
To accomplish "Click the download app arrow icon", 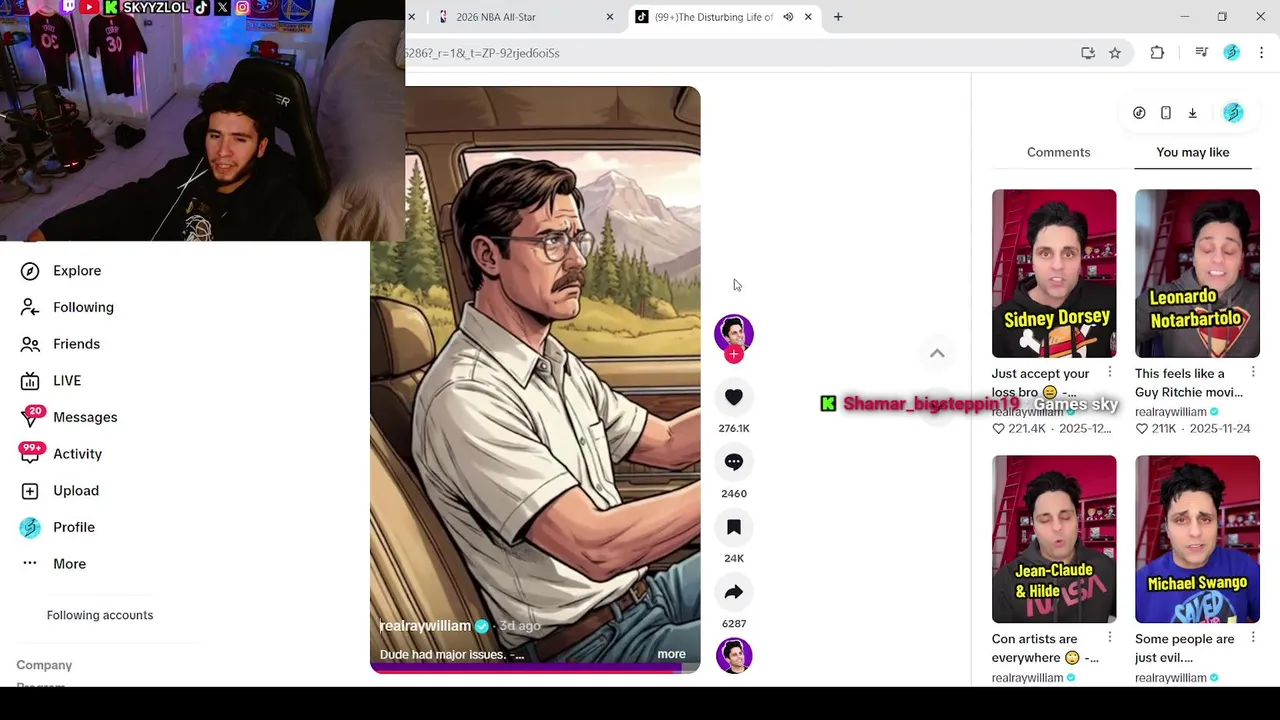I will point(1192,113).
